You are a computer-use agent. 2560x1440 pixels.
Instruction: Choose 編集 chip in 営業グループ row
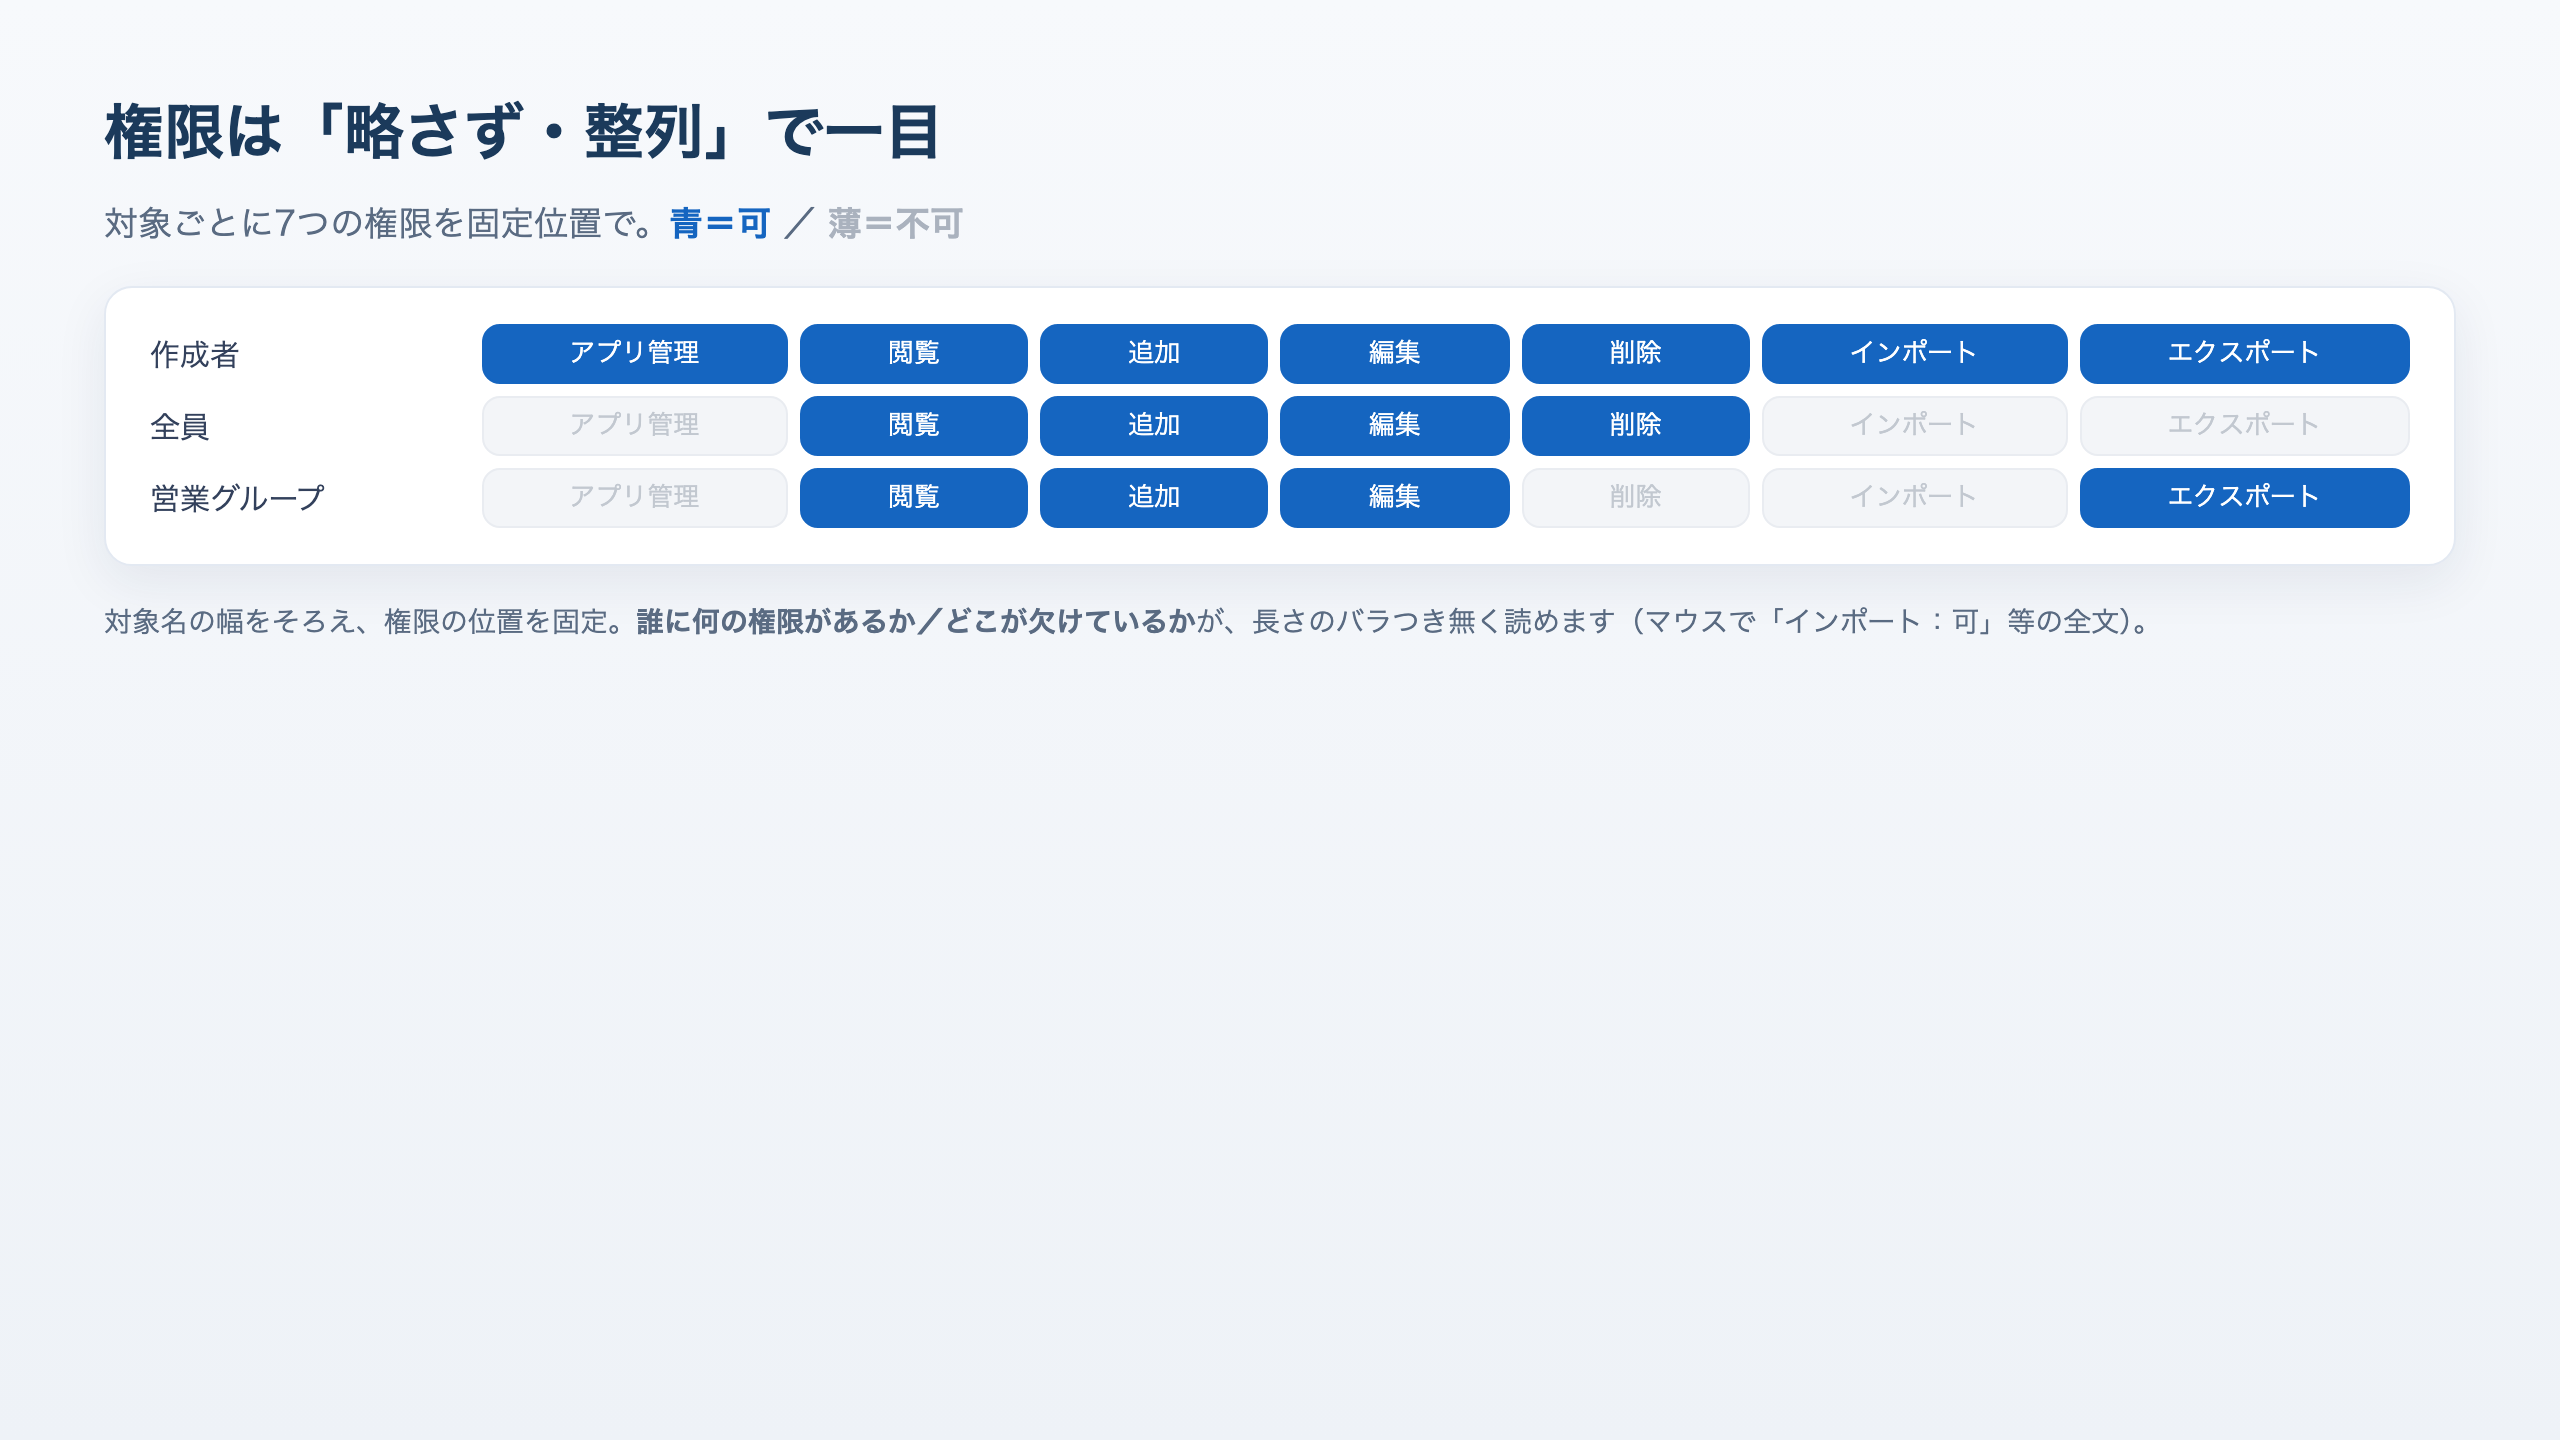1394,497
